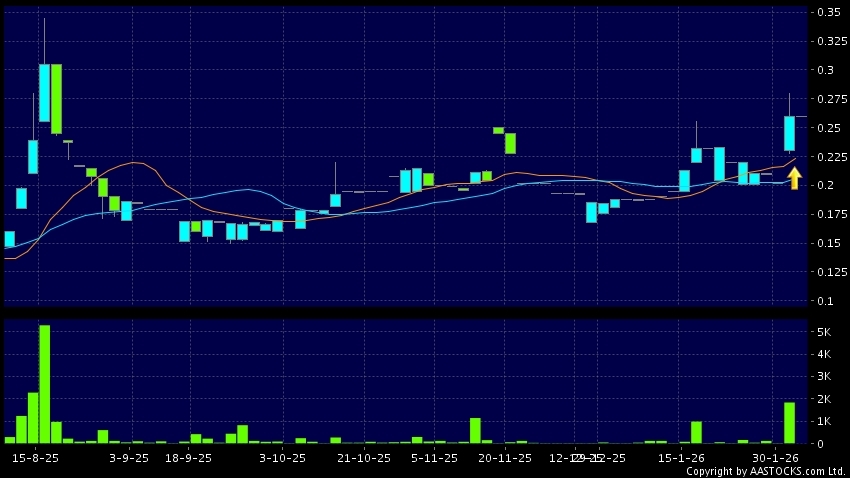Click the AASTOCKS.com copyright text

point(765,471)
